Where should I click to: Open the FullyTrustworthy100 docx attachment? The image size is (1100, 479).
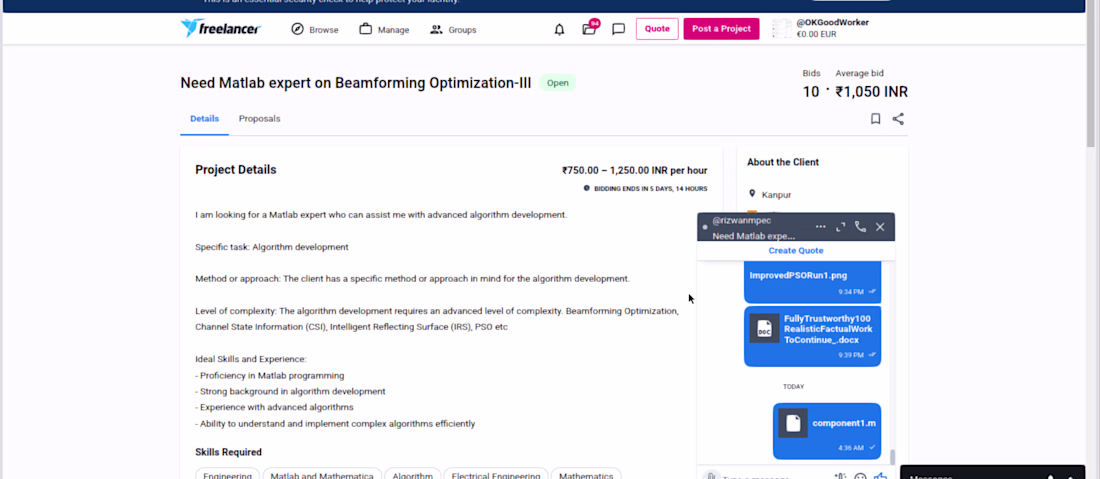point(812,336)
